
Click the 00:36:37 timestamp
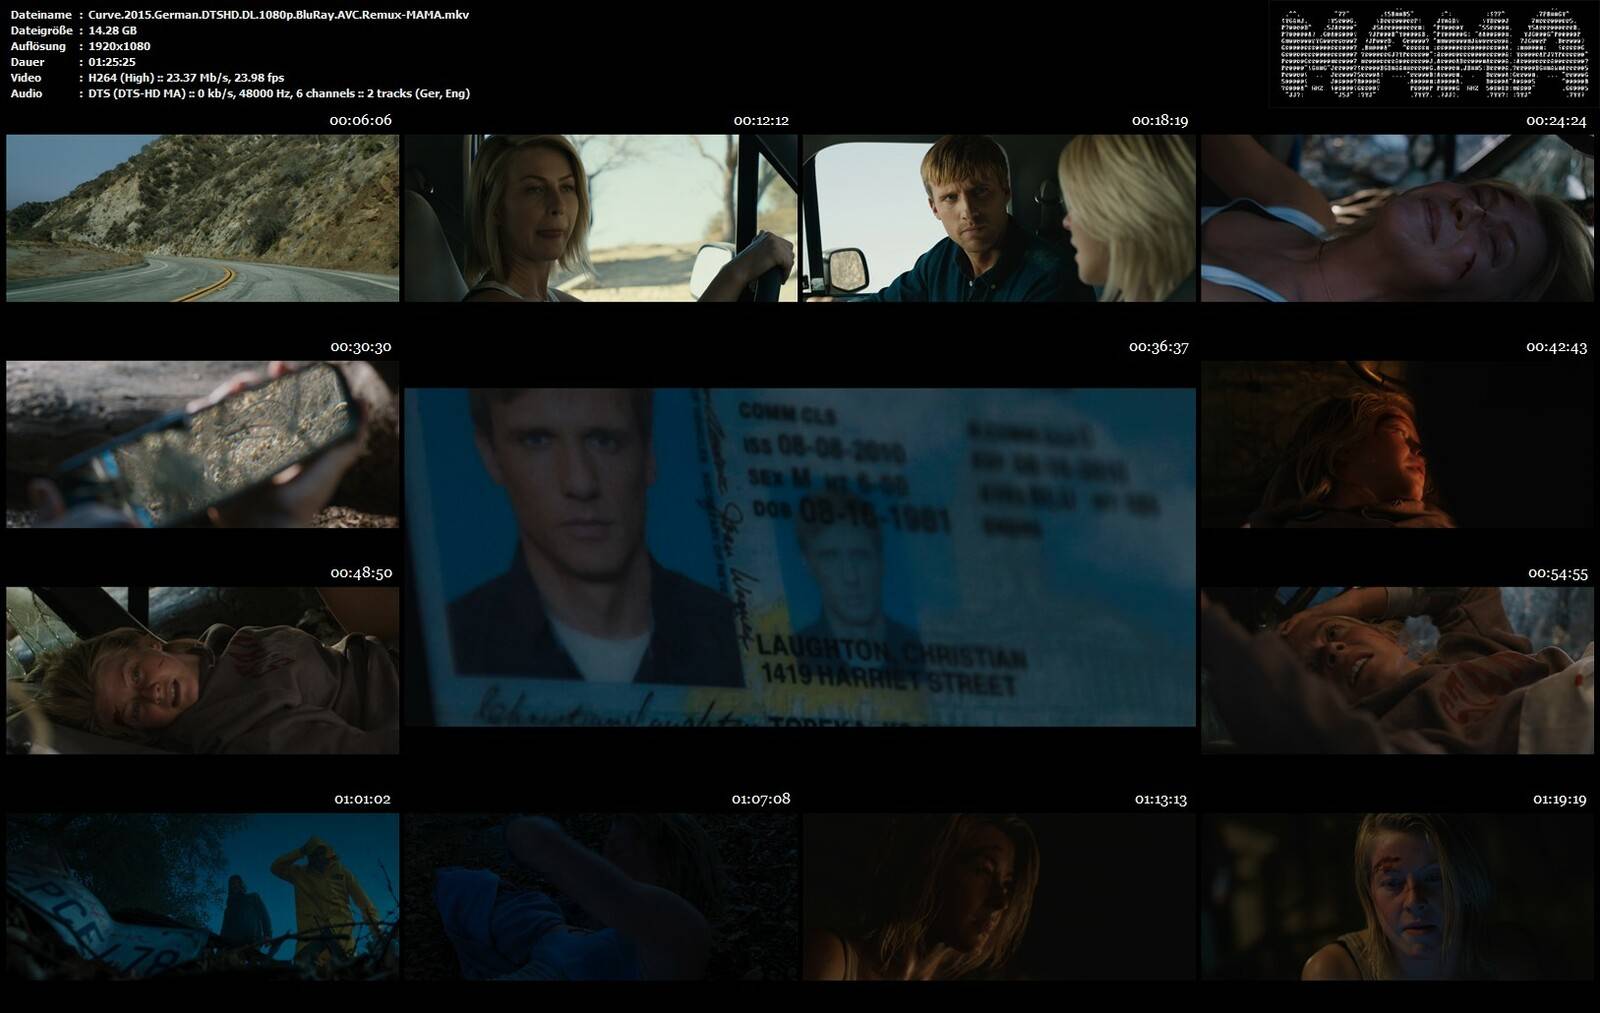coord(1159,347)
